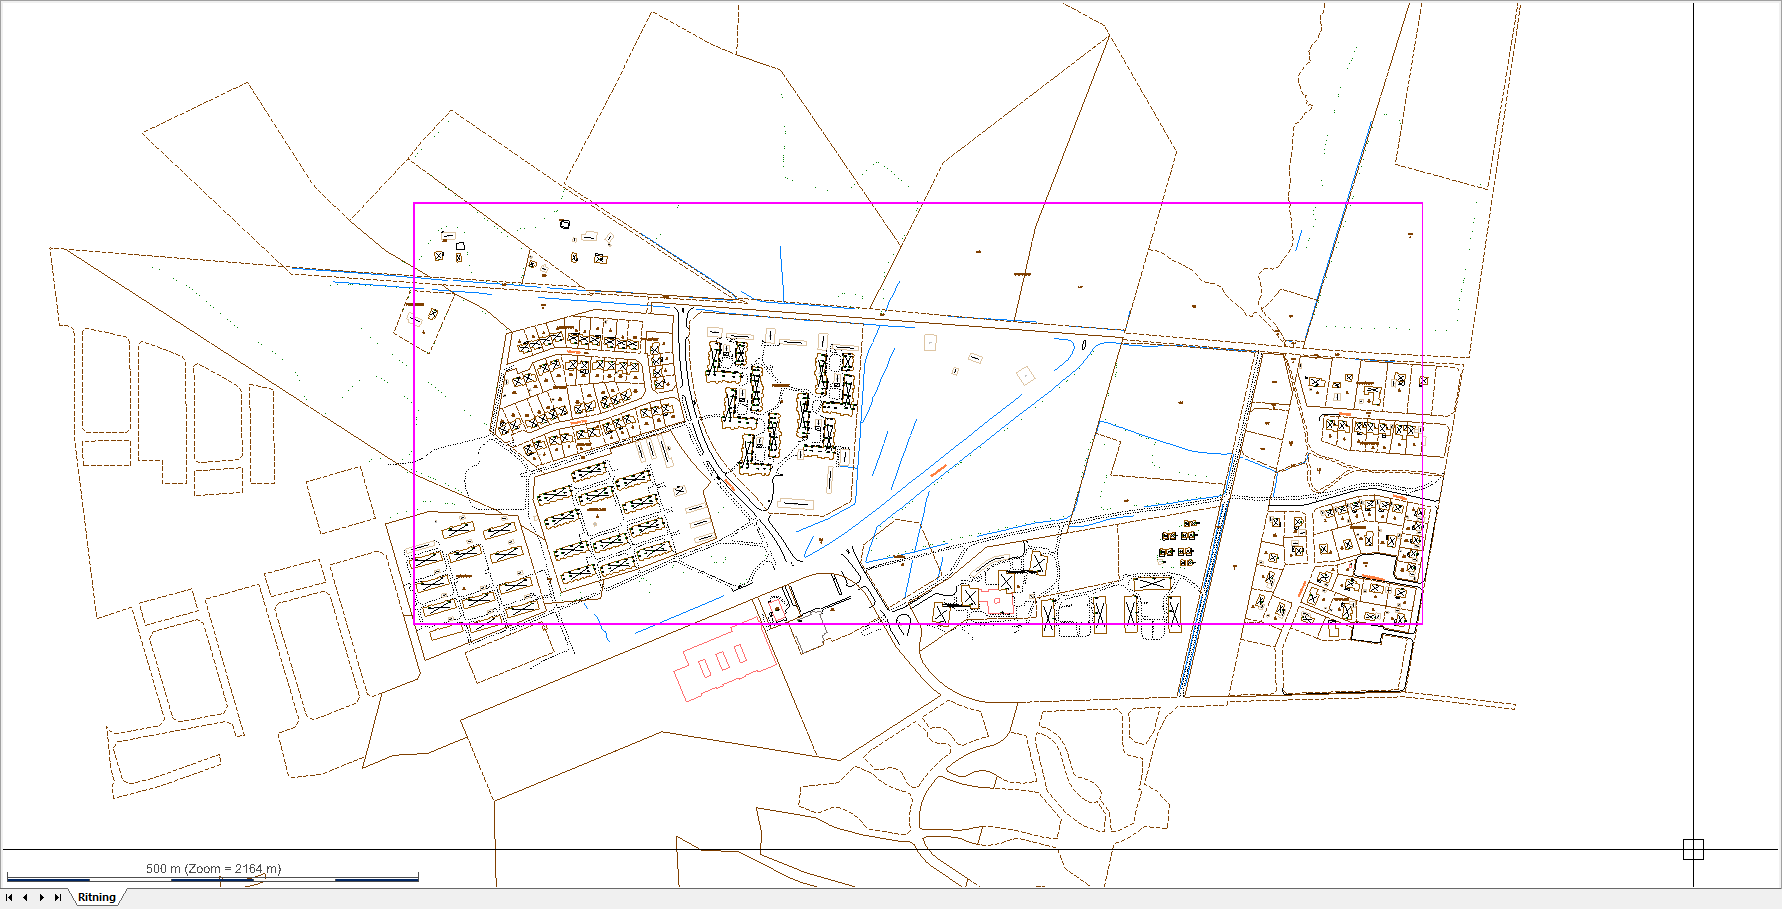1782x909 pixels.
Task: Select the small black building outline at top
Action: click(564, 224)
